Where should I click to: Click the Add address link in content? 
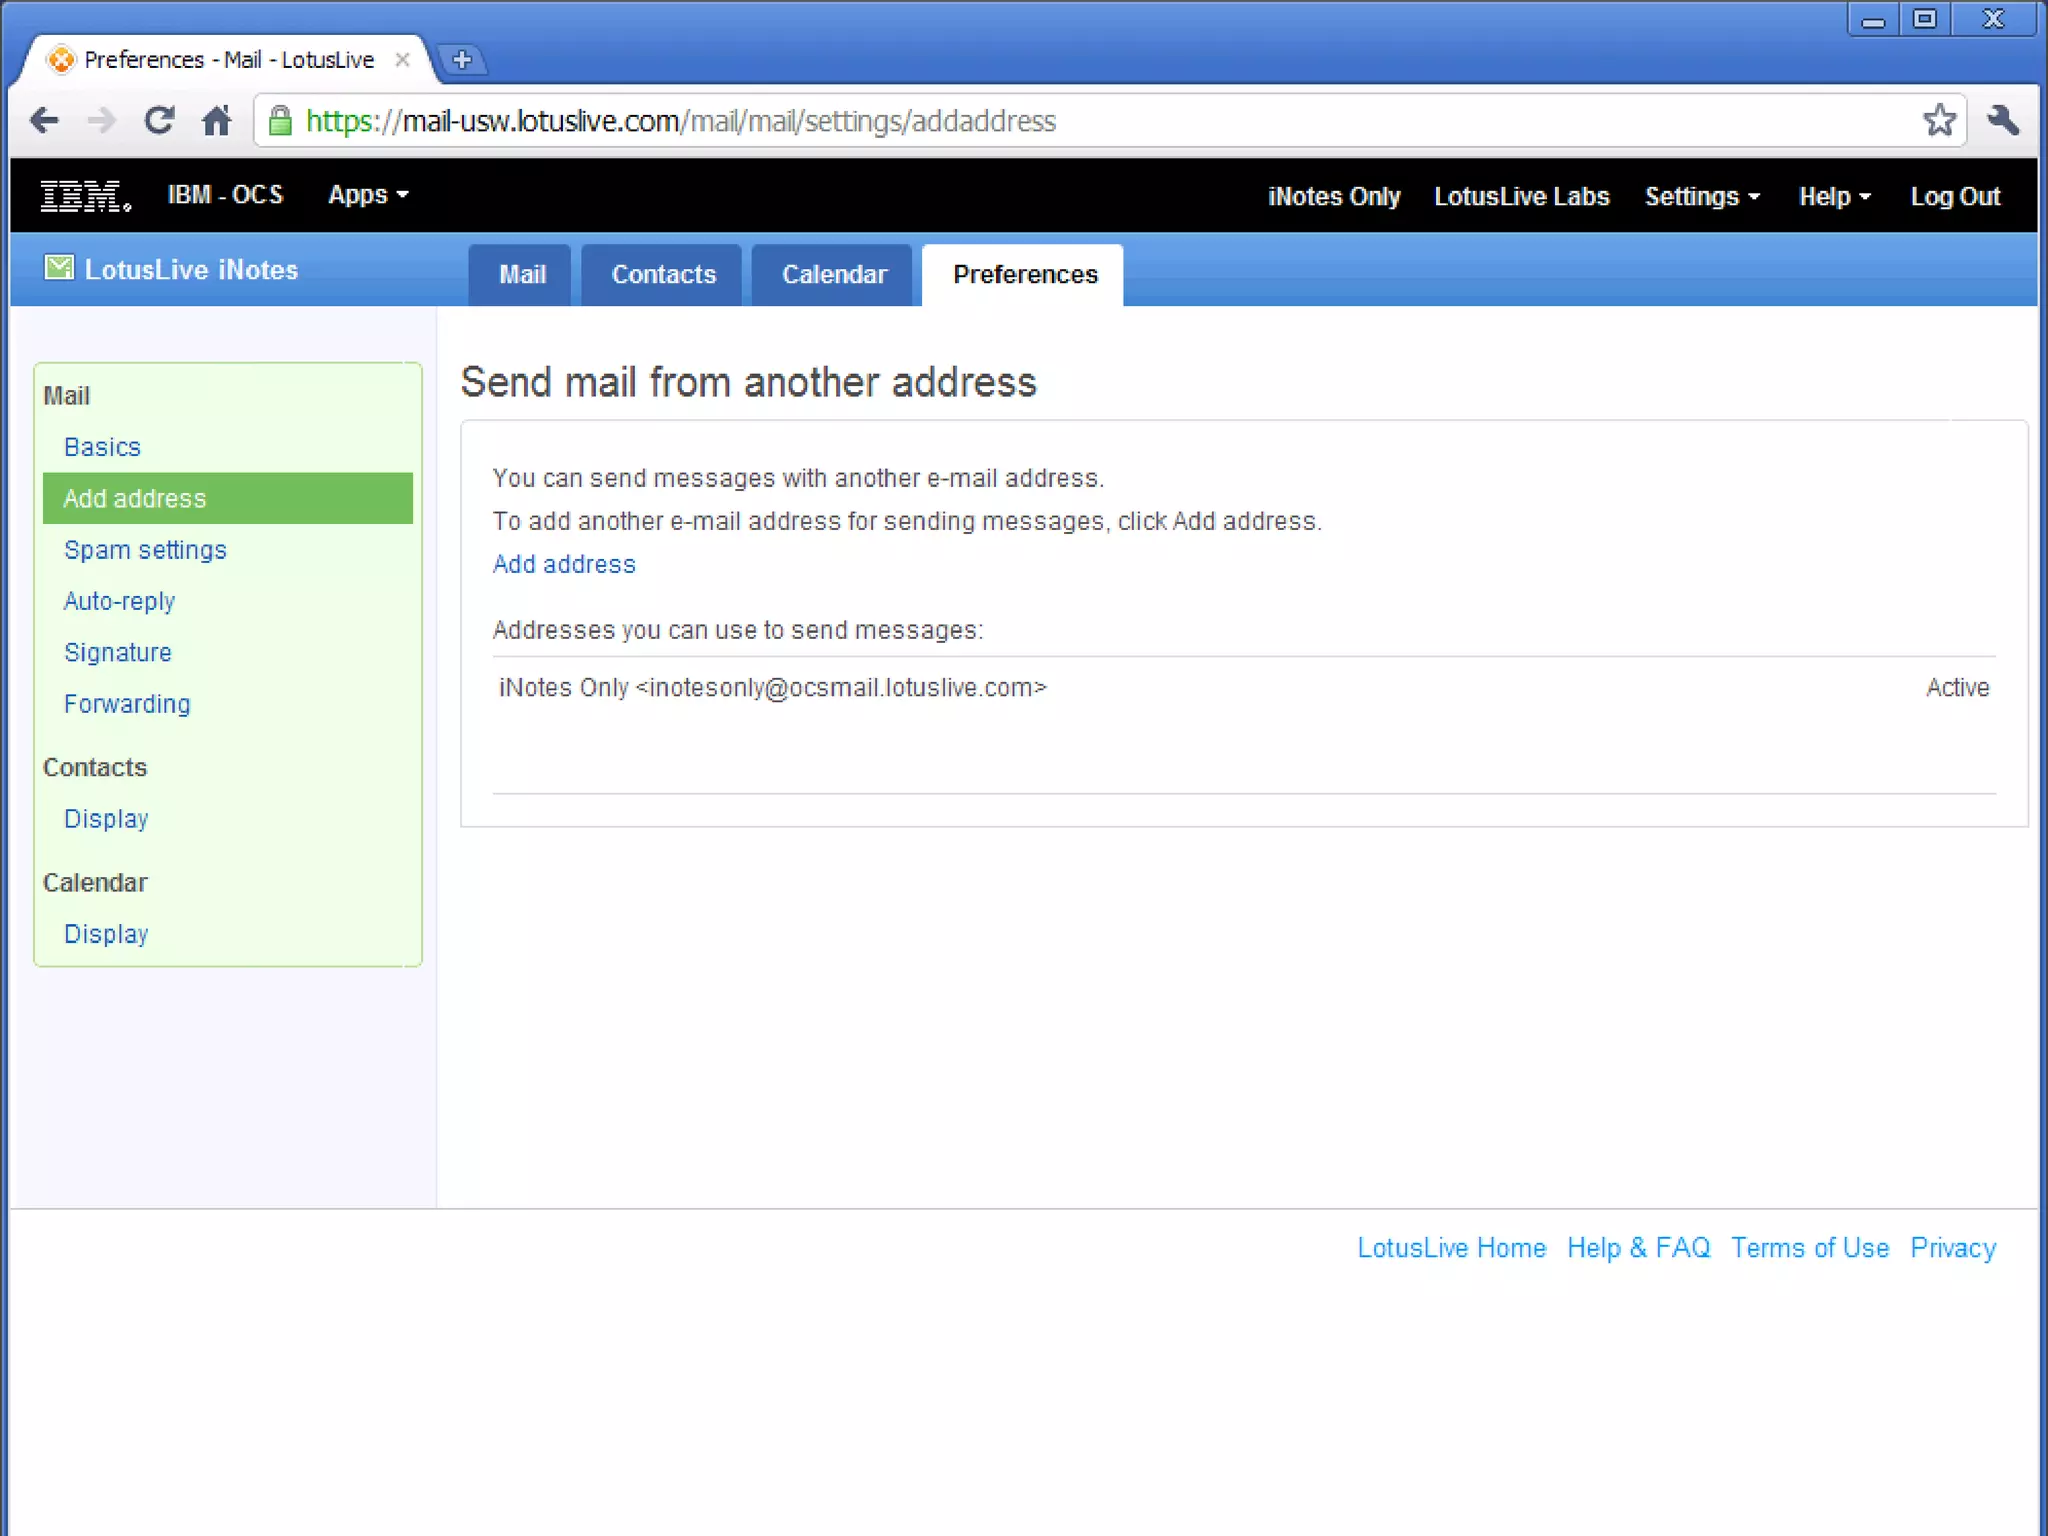click(x=564, y=564)
